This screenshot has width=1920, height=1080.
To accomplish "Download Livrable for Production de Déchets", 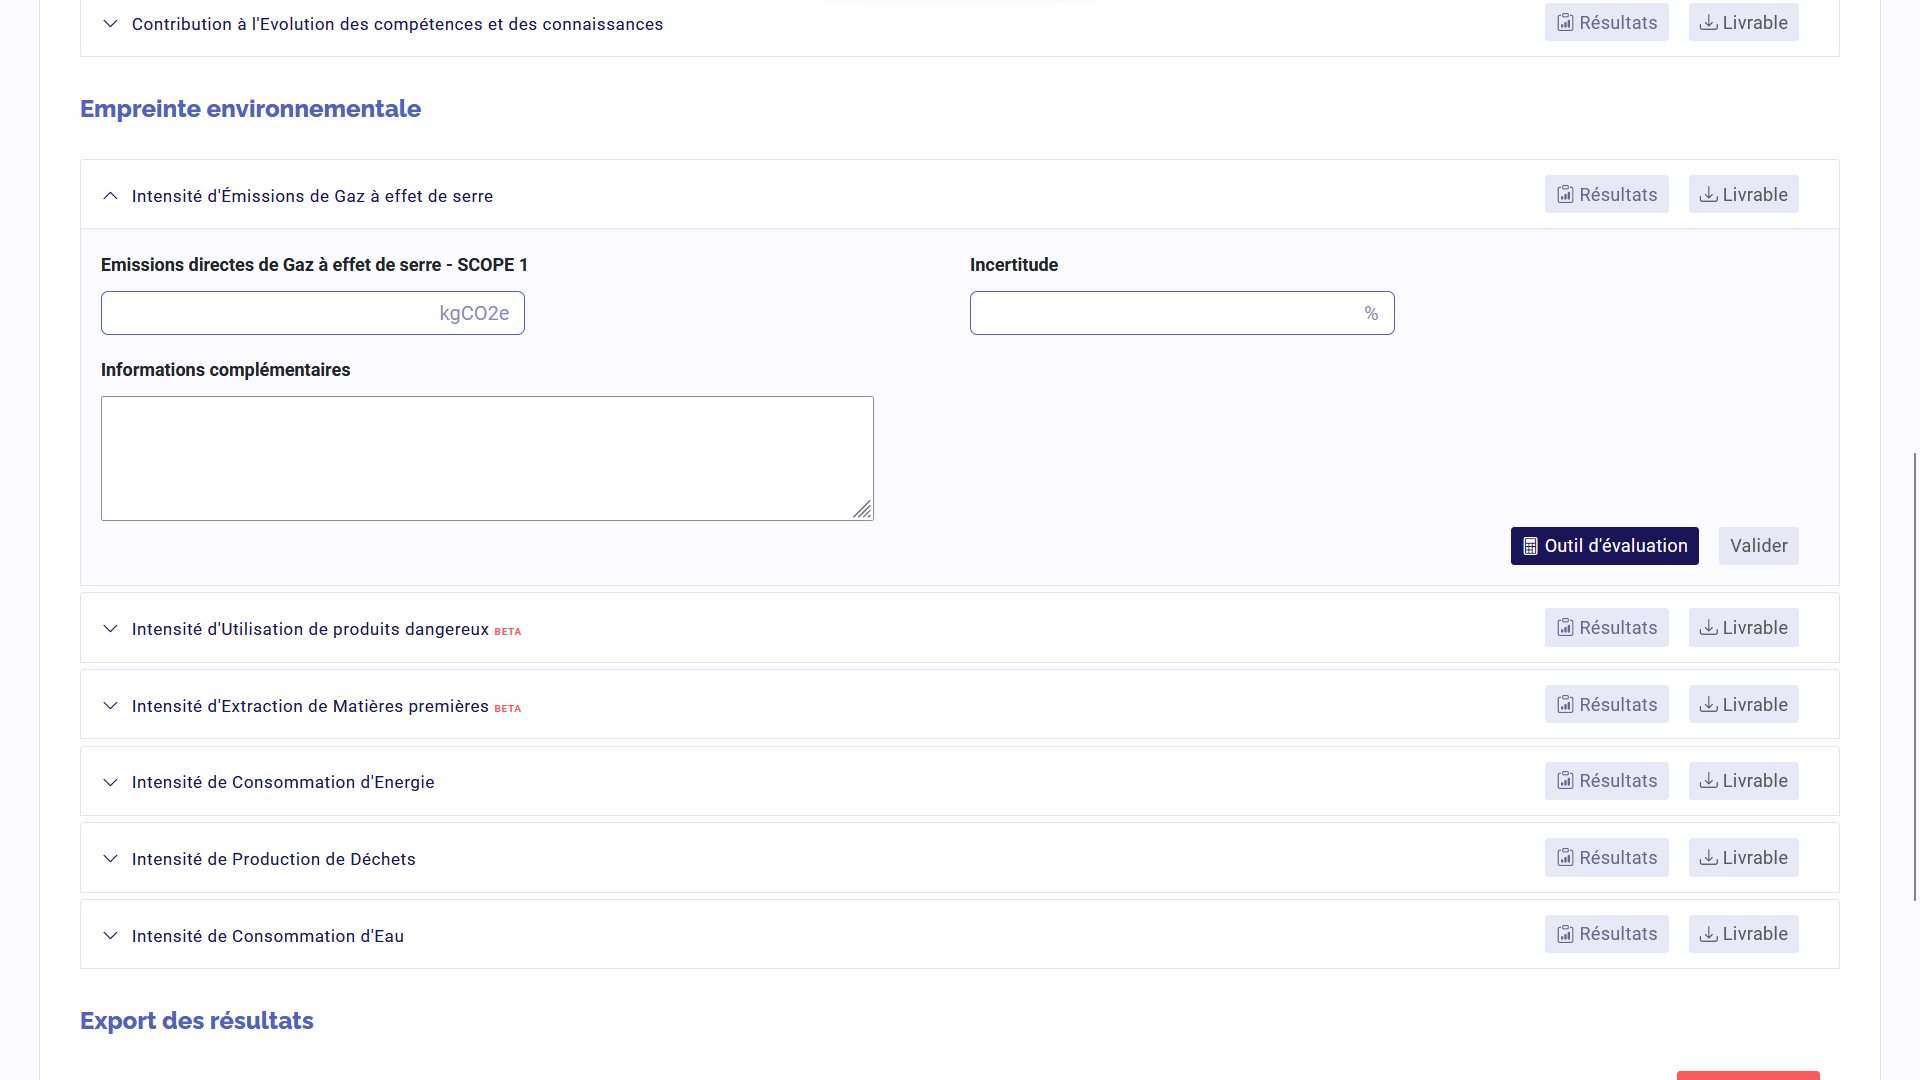I will pyautogui.click(x=1743, y=858).
